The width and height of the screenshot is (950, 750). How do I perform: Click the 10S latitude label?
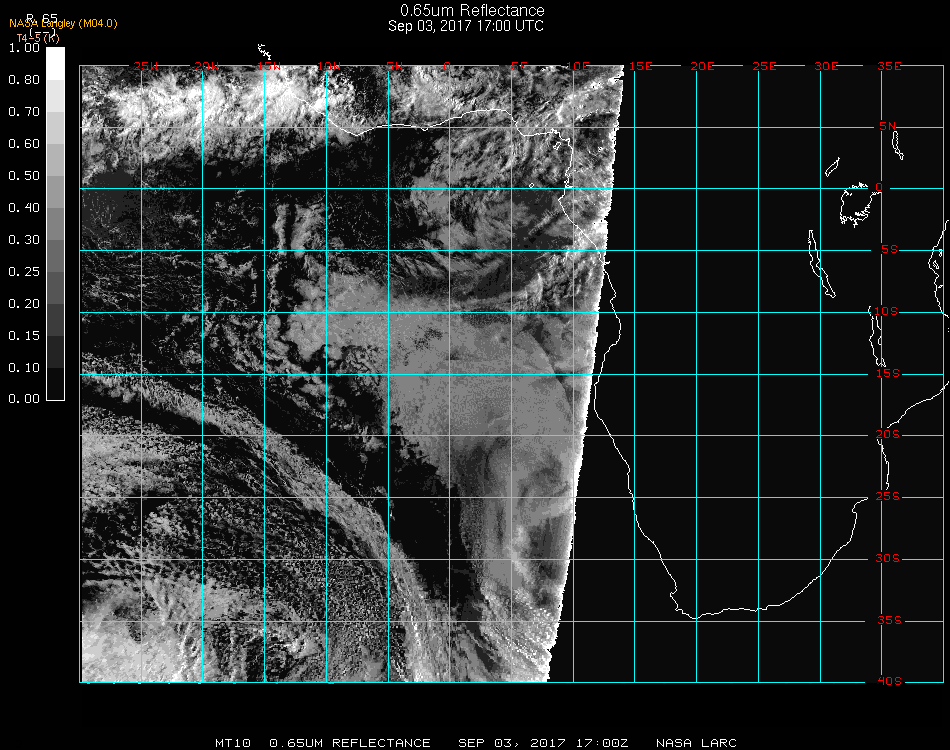[886, 311]
